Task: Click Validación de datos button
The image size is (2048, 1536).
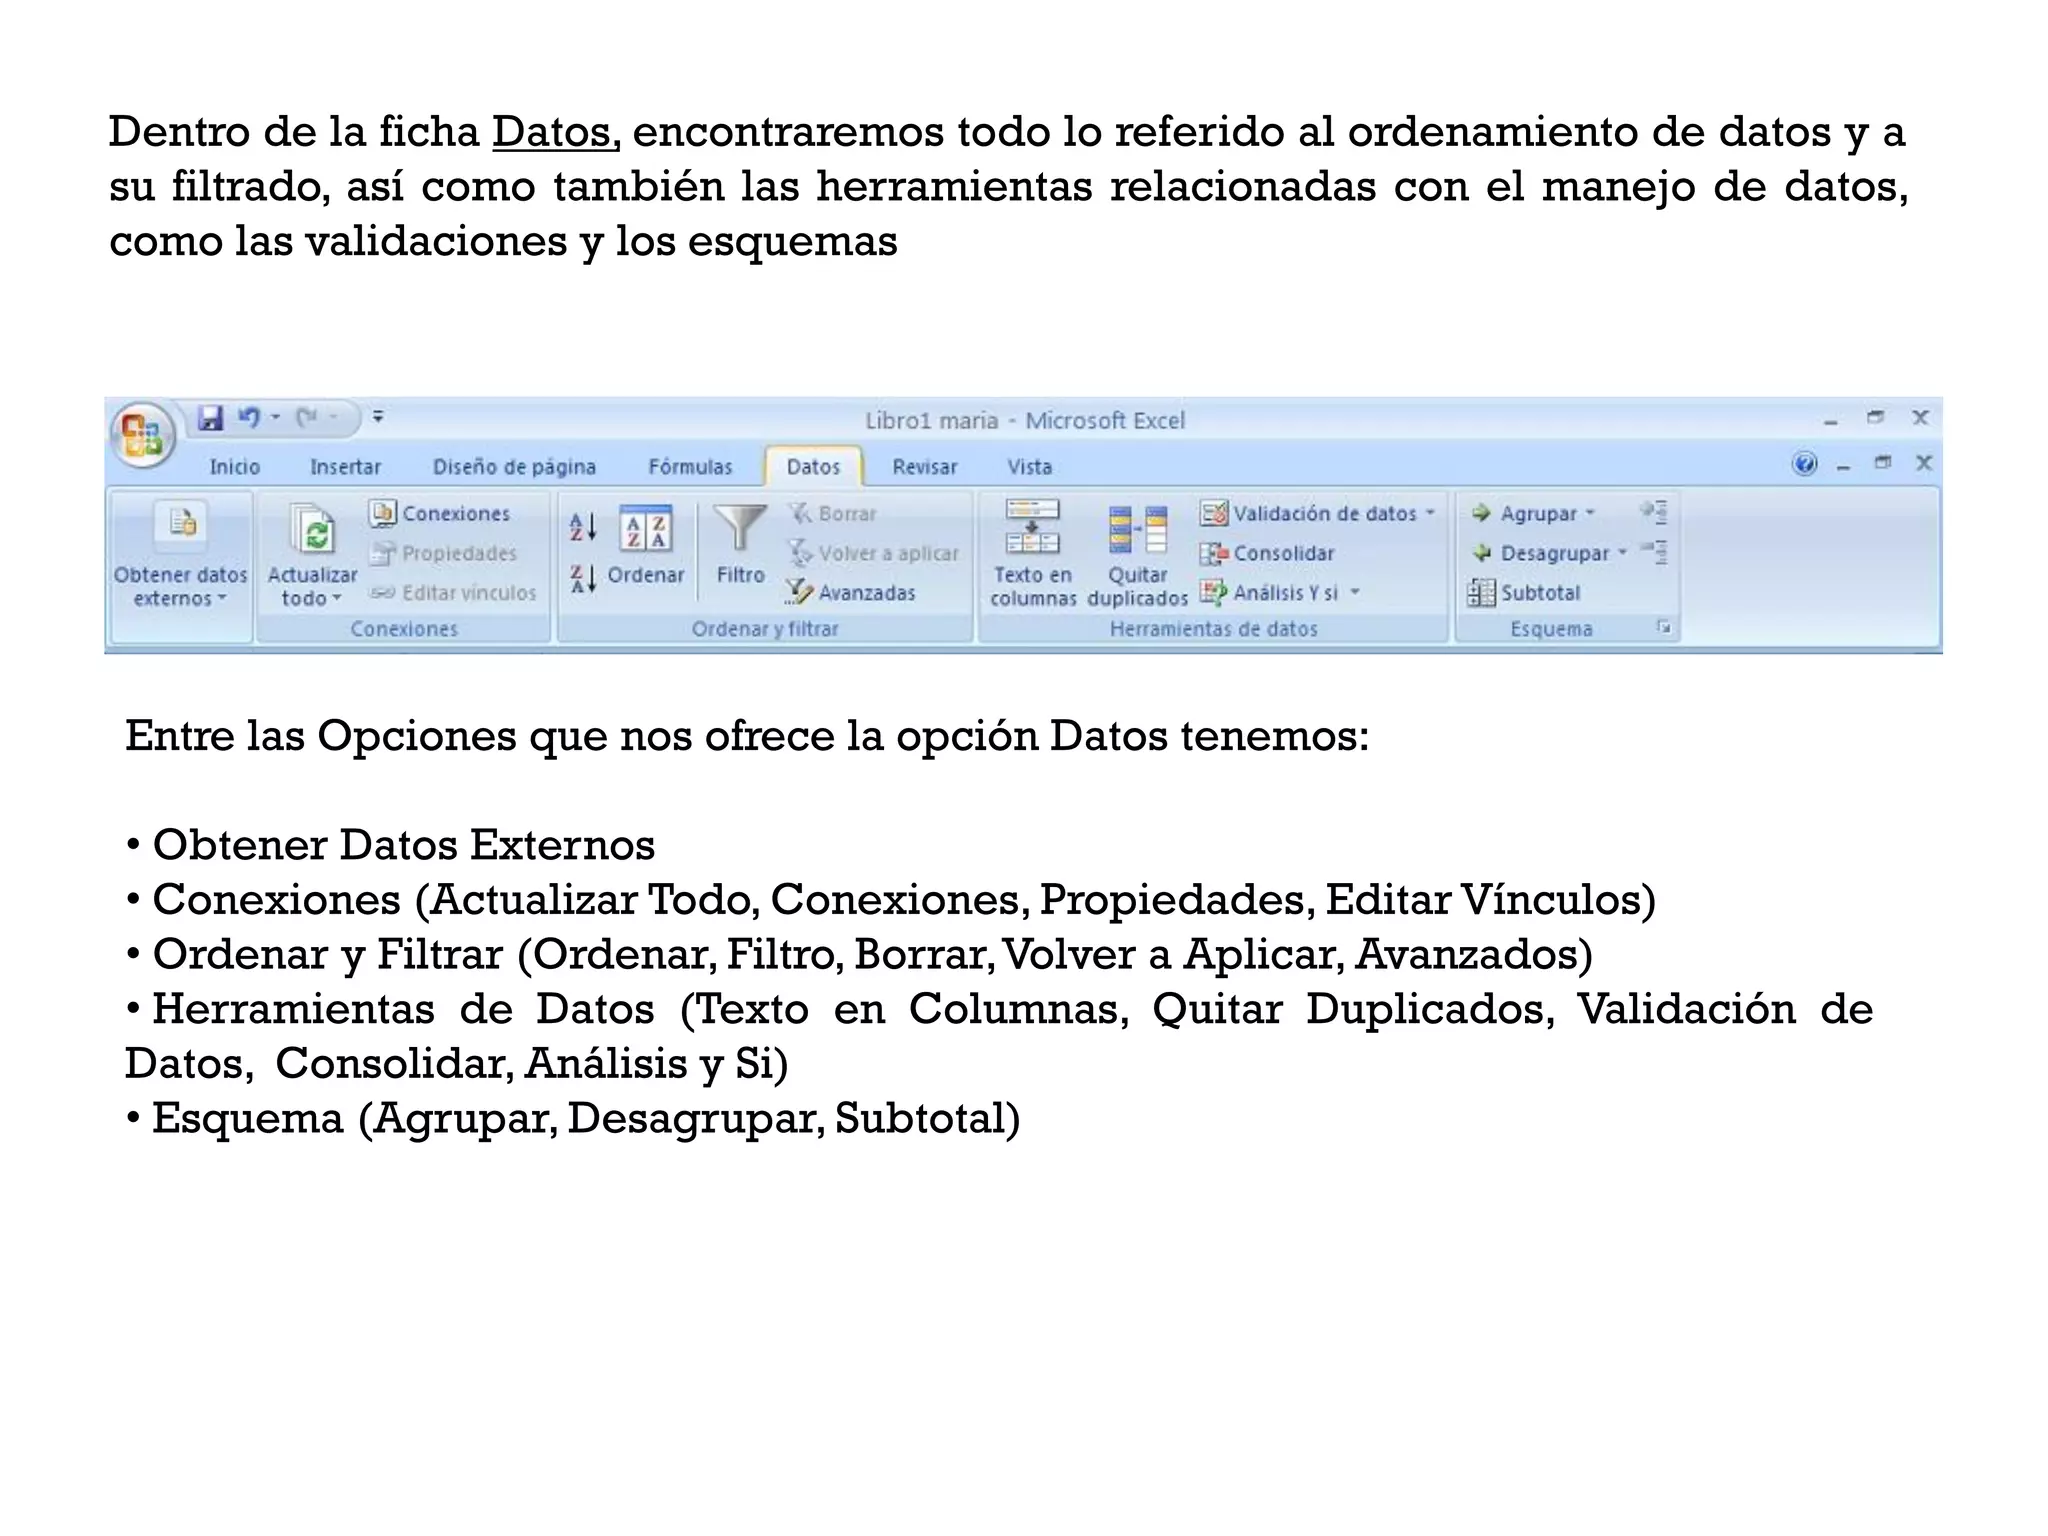Action: (1310, 514)
